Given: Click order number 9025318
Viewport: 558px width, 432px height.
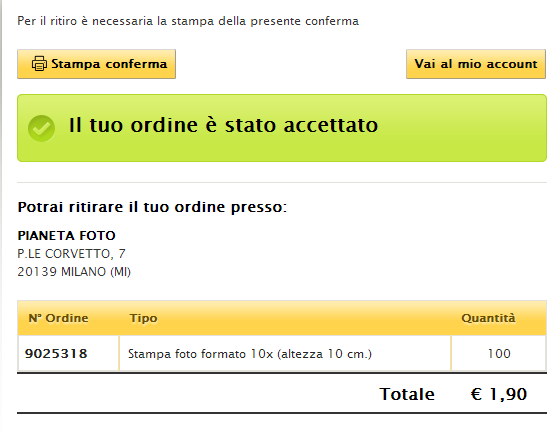Looking at the screenshot, I should pos(56,353).
